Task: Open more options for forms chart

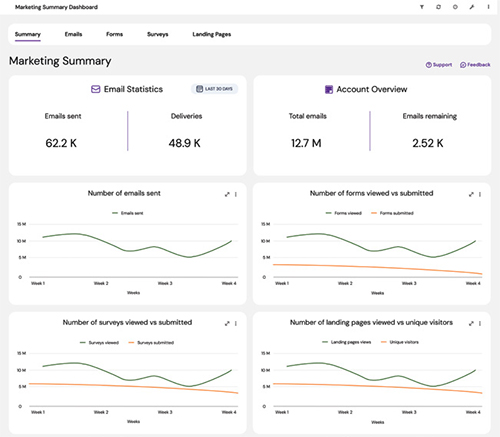Action: tap(480, 194)
